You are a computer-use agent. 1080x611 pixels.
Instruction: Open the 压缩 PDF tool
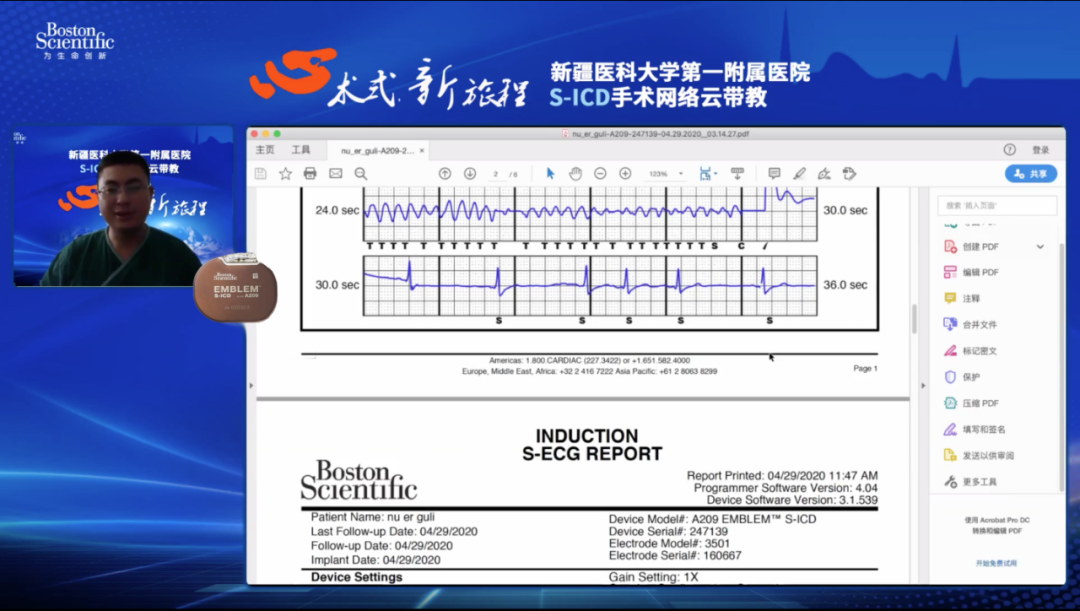pyautogui.click(x=972, y=404)
